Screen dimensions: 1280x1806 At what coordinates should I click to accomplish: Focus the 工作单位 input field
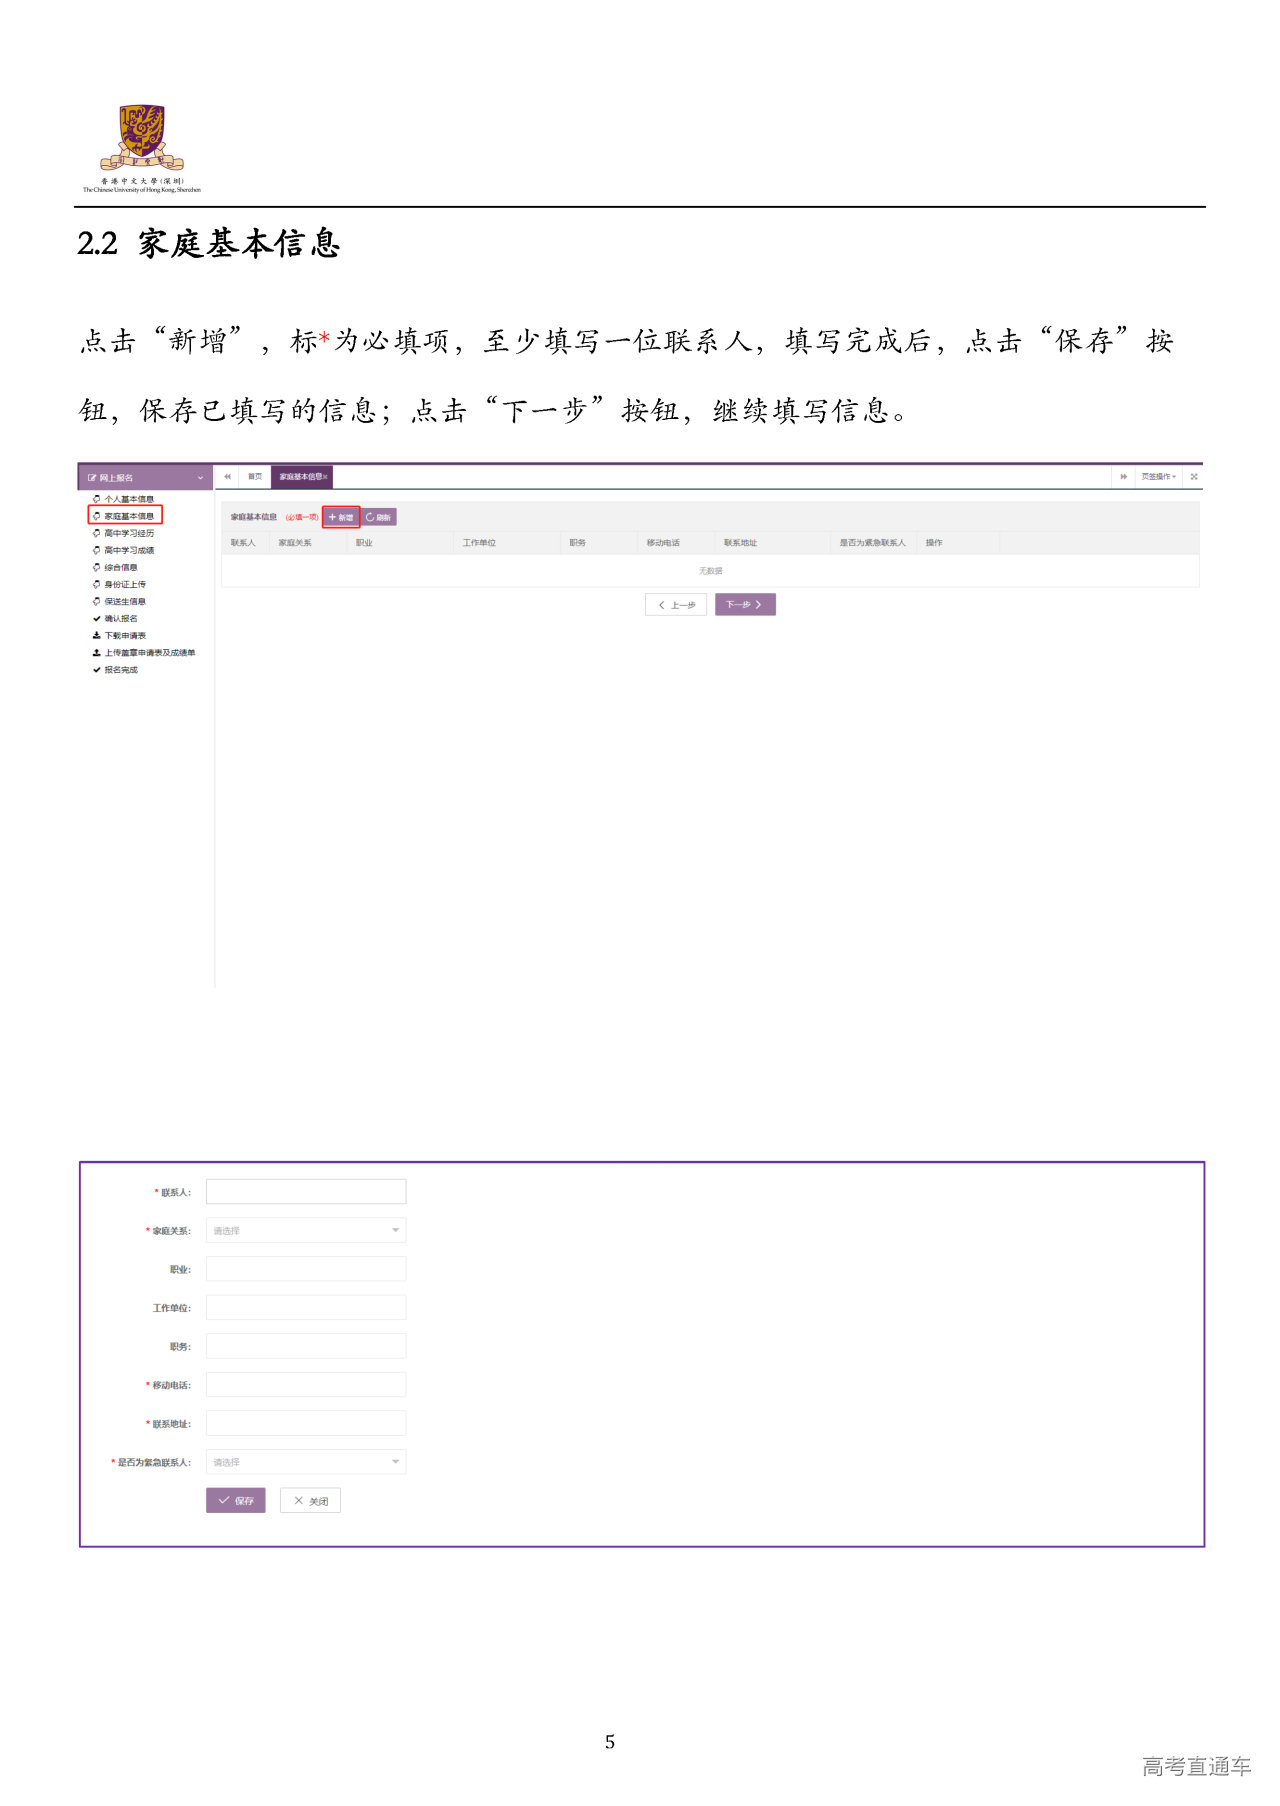306,1308
